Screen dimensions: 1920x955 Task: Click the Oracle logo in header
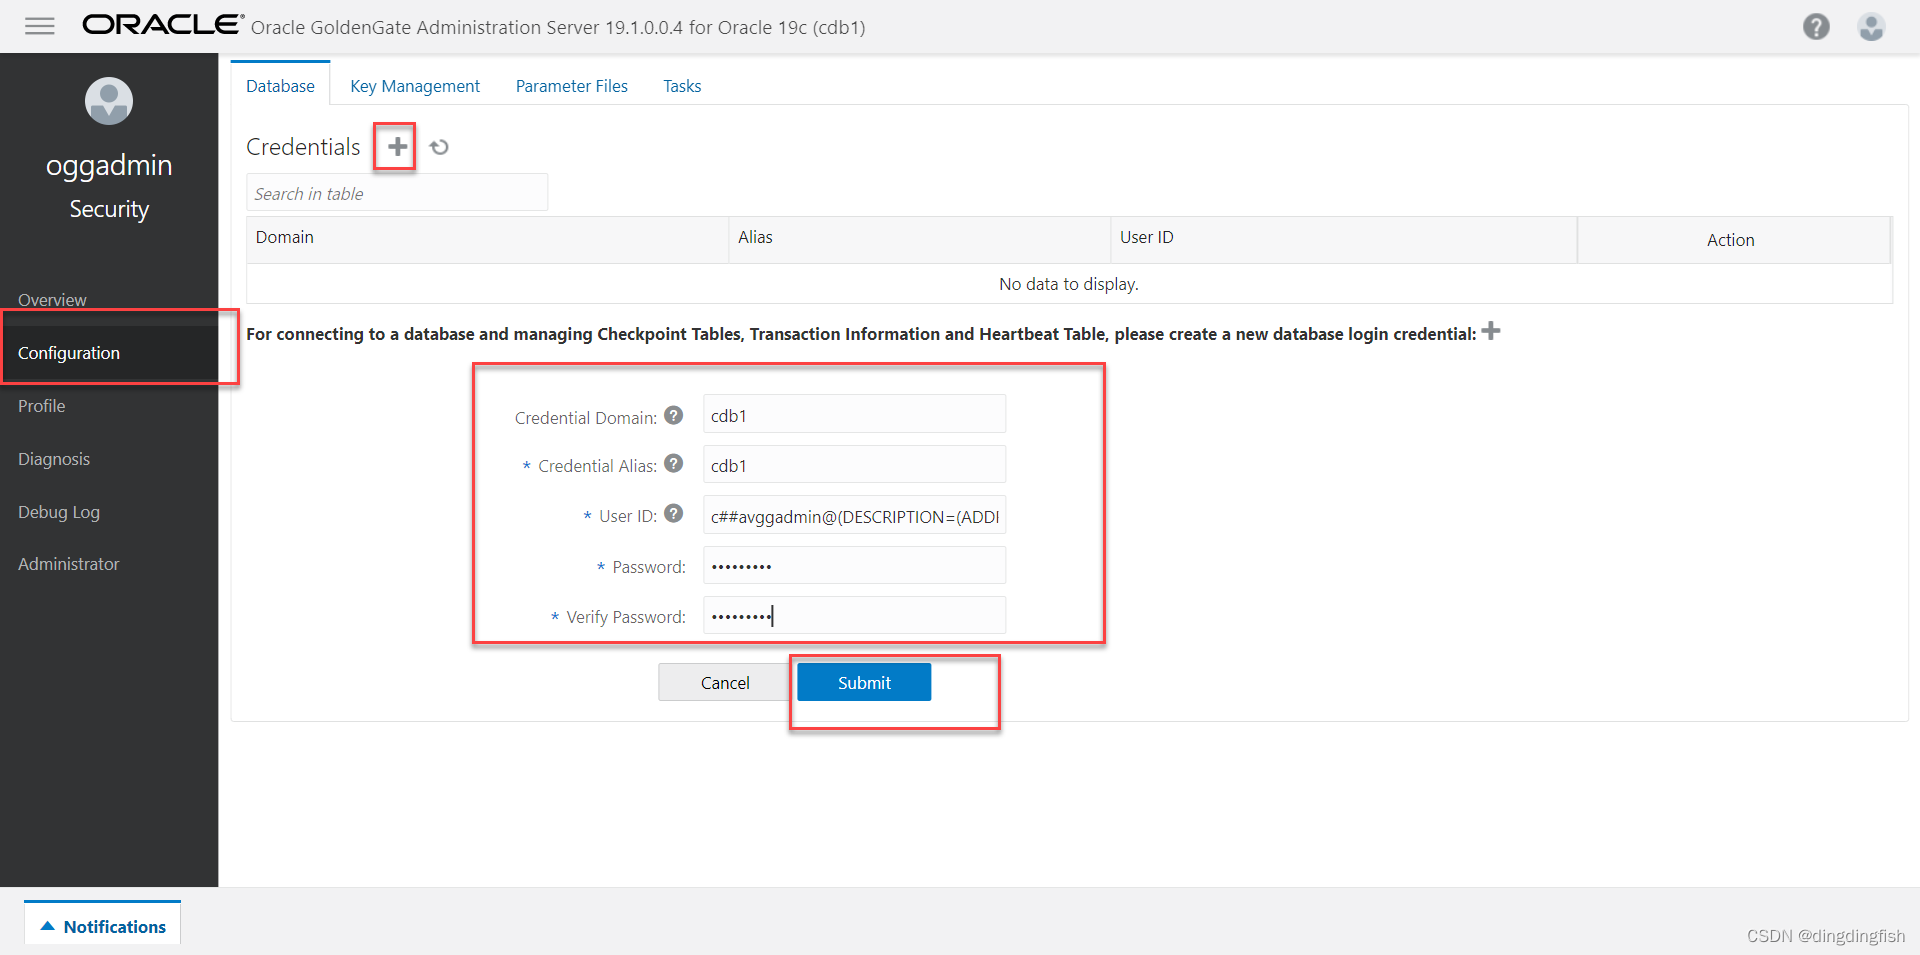[163, 24]
